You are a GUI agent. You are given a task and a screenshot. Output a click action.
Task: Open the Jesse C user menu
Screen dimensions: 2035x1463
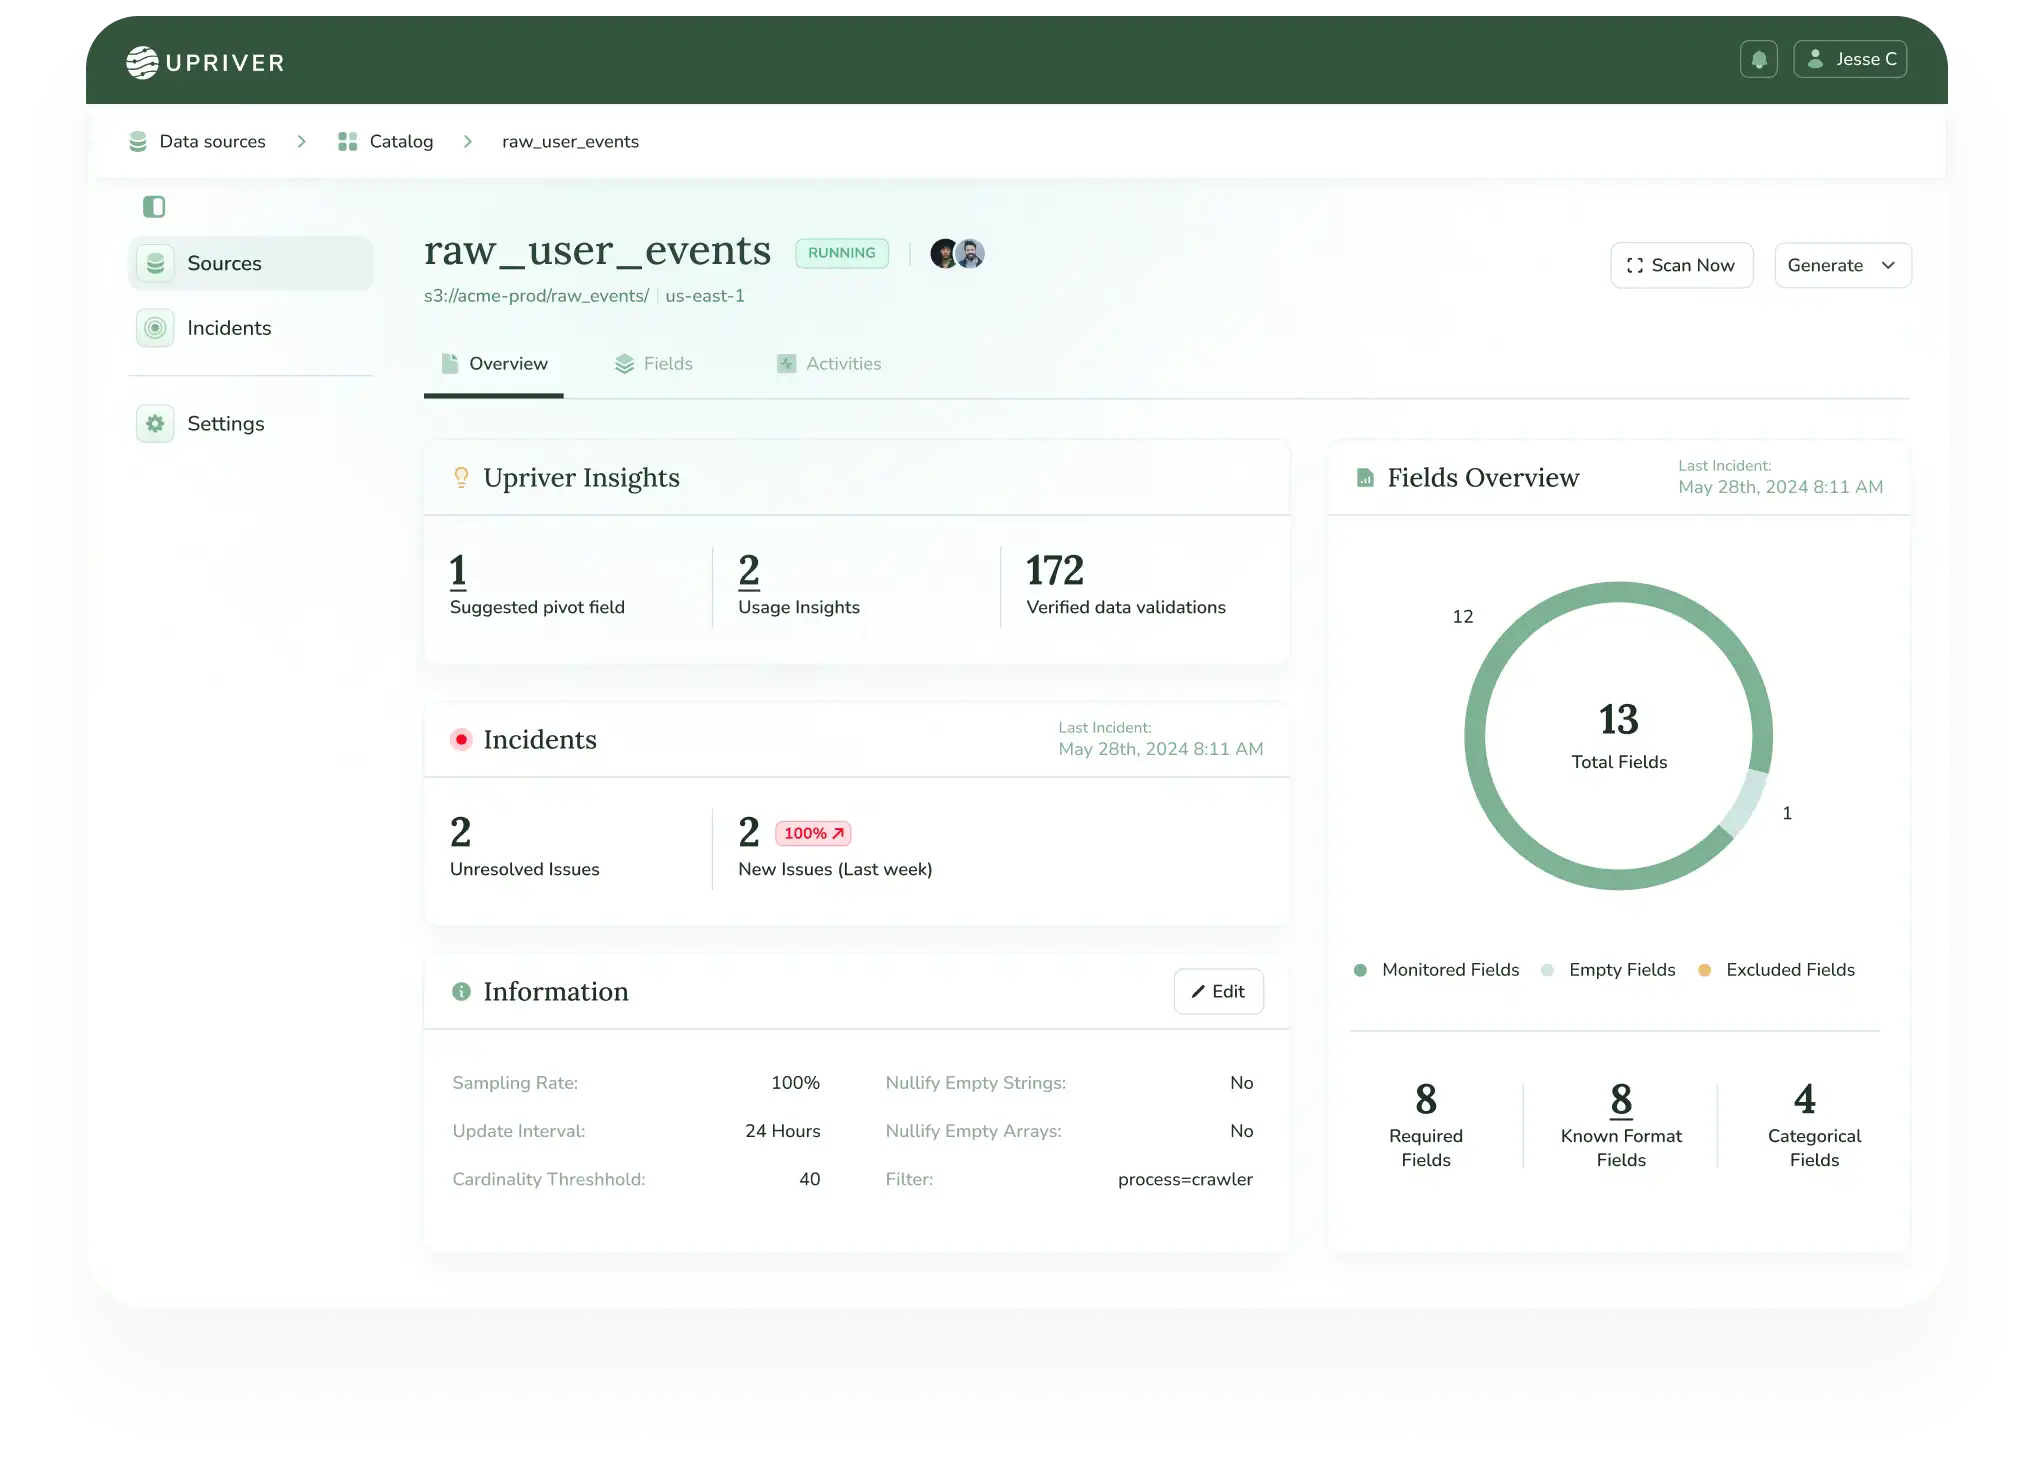[1849, 60]
